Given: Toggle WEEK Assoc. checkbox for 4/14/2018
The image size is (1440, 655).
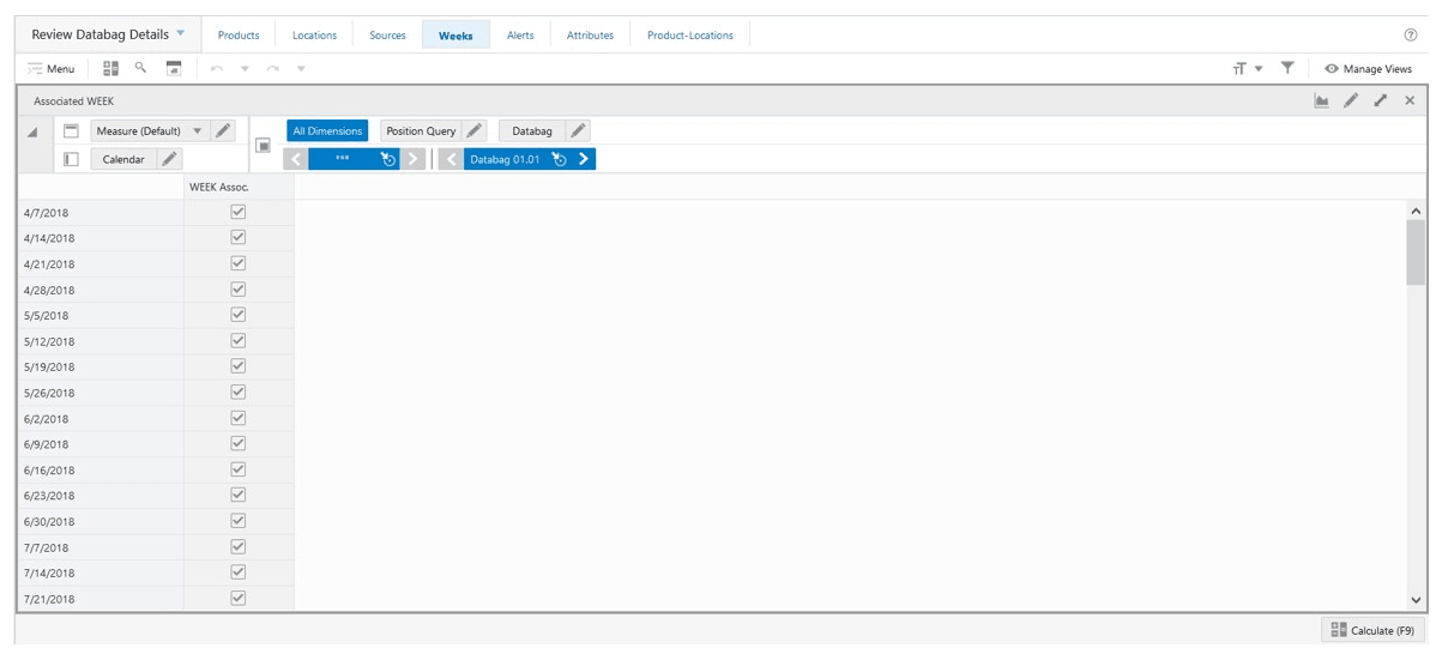Looking at the screenshot, I should [238, 238].
